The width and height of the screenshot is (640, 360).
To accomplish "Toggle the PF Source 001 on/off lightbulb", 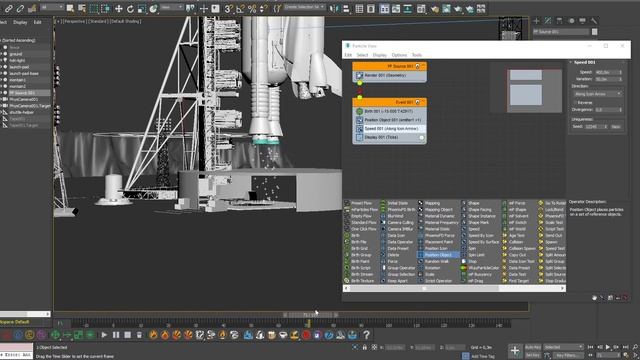I will 418,66.
